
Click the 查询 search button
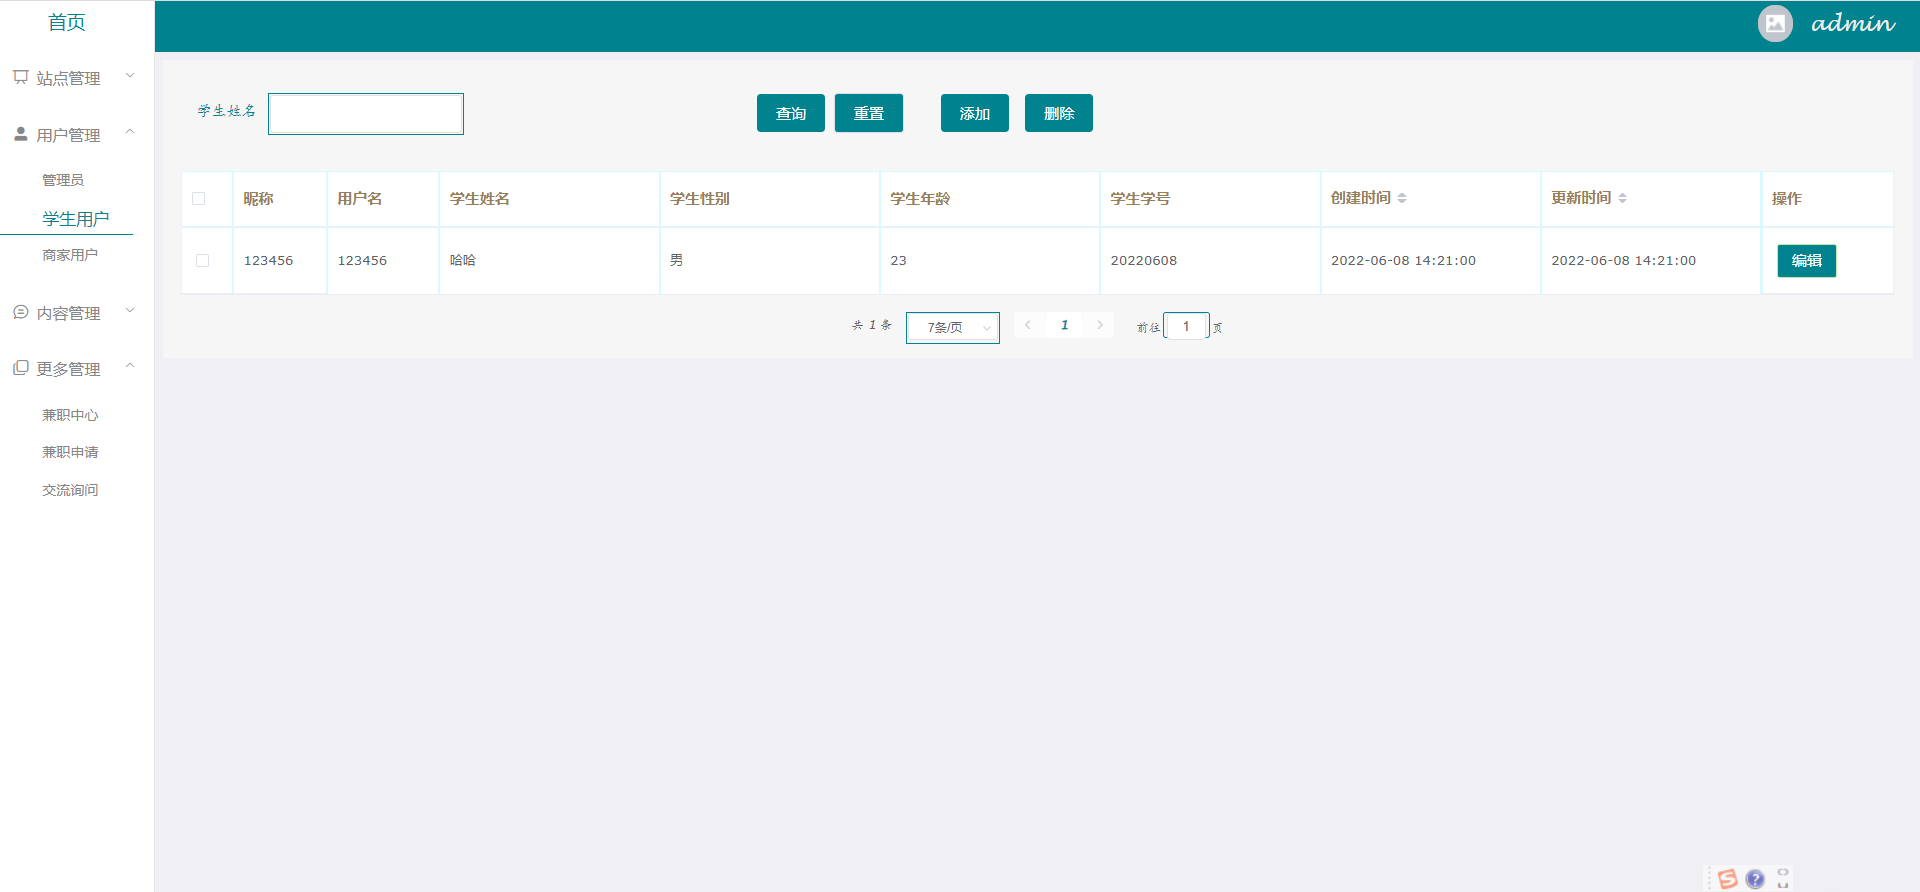coord(791,113)
